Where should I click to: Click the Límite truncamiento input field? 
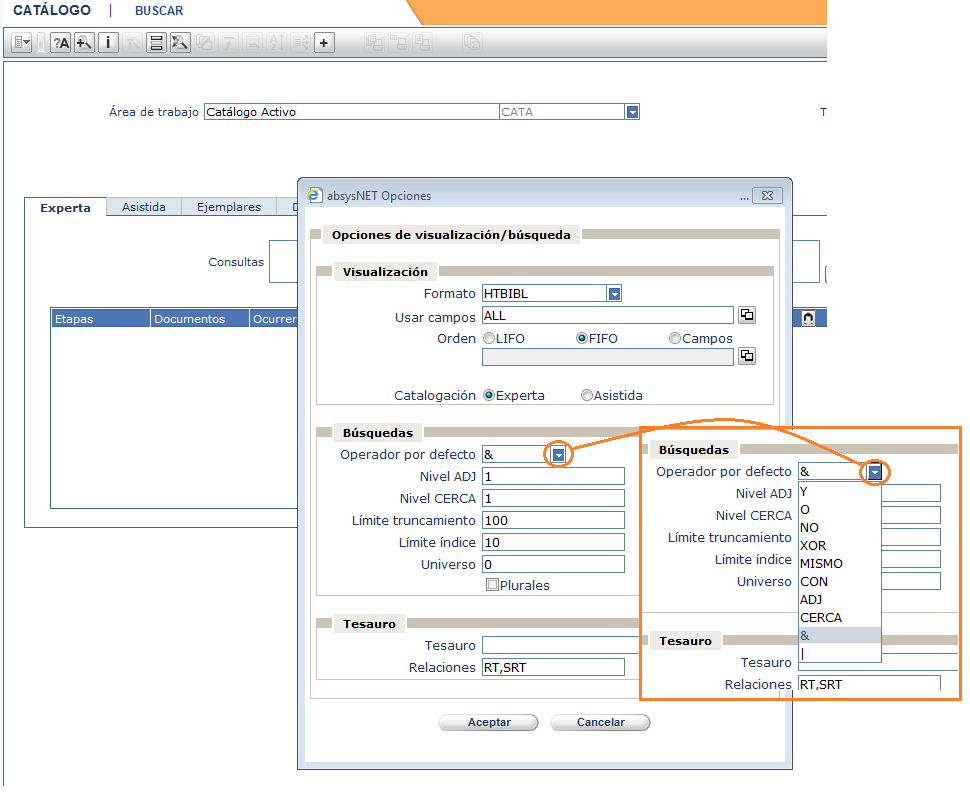tap(553, 521)
